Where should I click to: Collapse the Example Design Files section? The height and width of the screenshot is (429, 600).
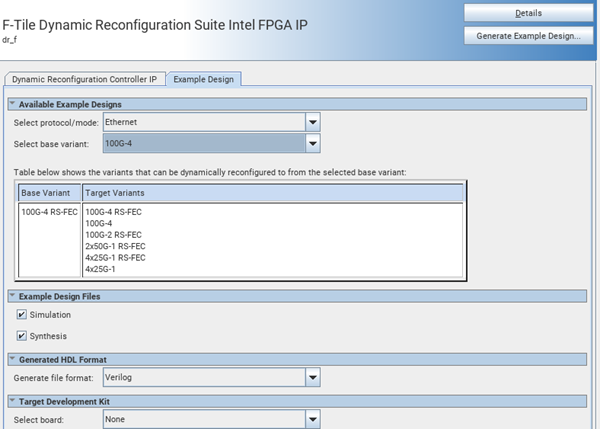12,296
